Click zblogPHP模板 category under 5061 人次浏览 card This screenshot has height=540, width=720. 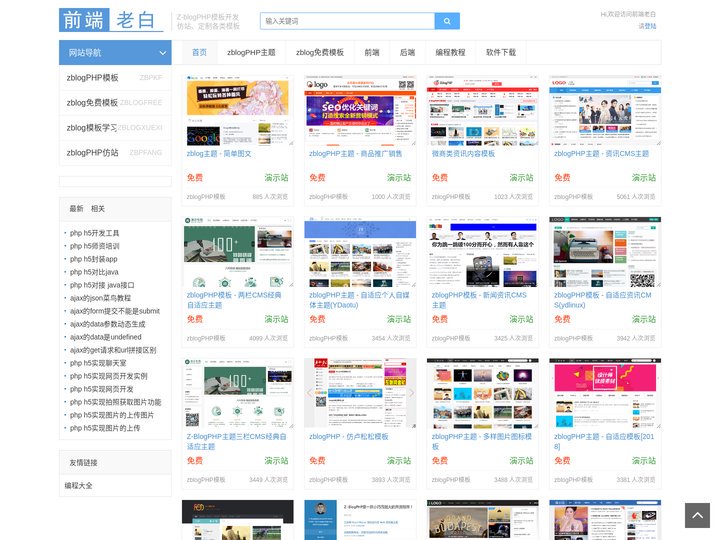573,197
